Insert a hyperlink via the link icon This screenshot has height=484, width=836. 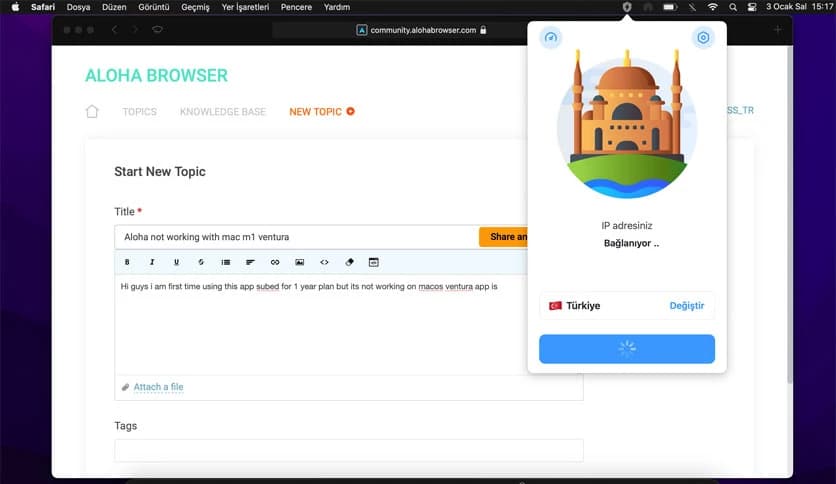pyautogui.click(x=275, y=262)
